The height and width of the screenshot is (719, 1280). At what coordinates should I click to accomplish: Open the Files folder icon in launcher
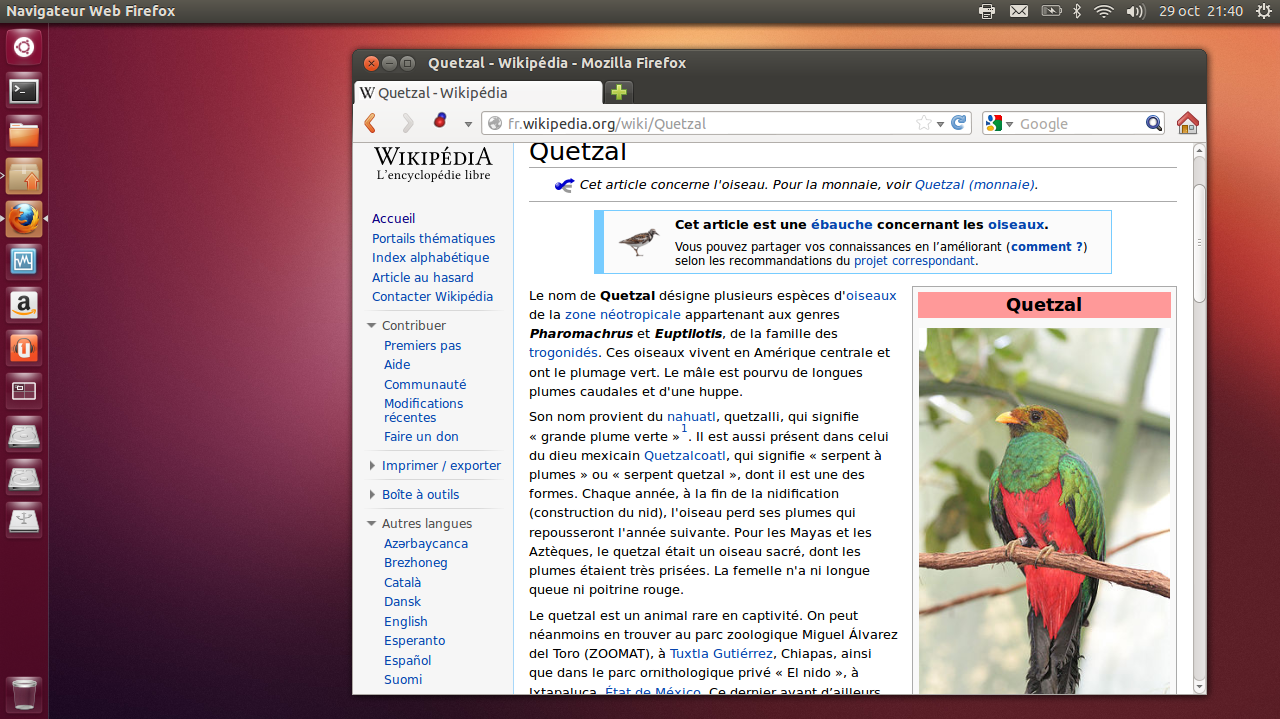[x=24, y=134]
